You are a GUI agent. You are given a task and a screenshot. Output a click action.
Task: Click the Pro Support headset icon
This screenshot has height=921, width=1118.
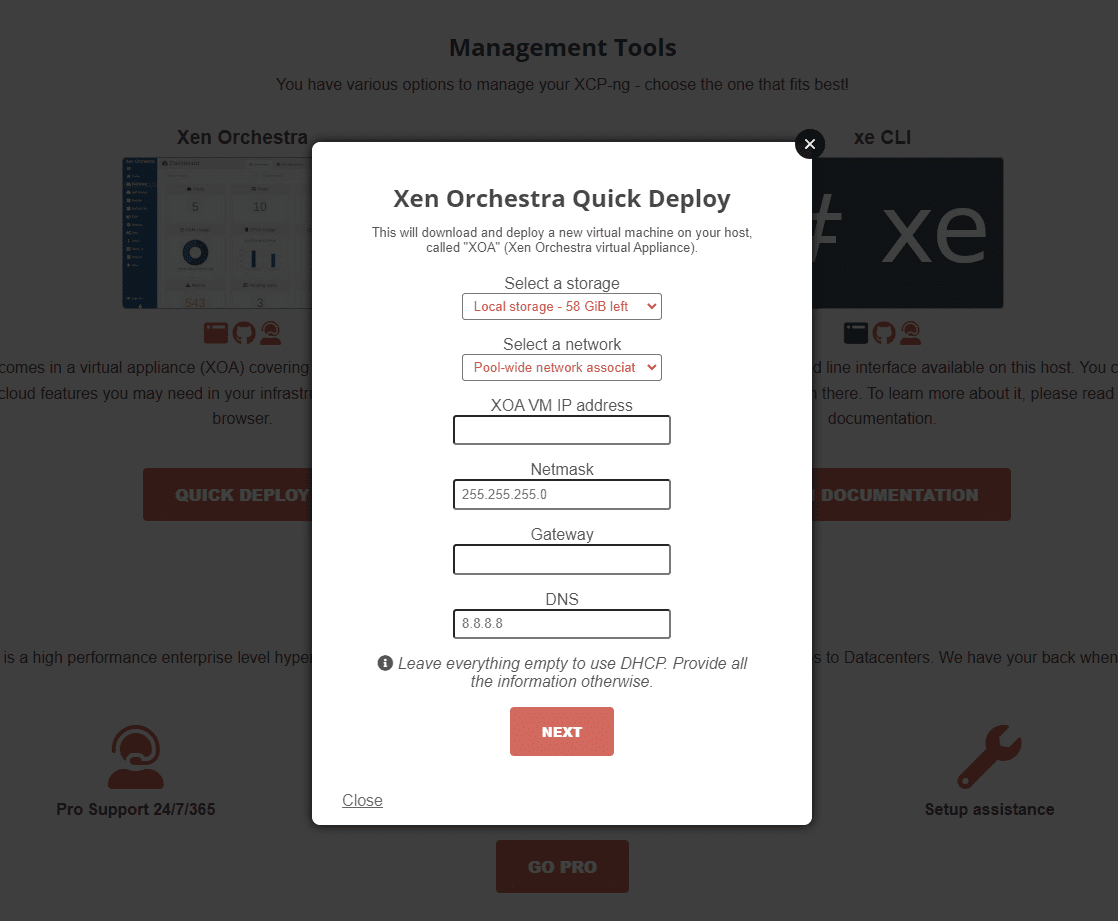[135, 757]
